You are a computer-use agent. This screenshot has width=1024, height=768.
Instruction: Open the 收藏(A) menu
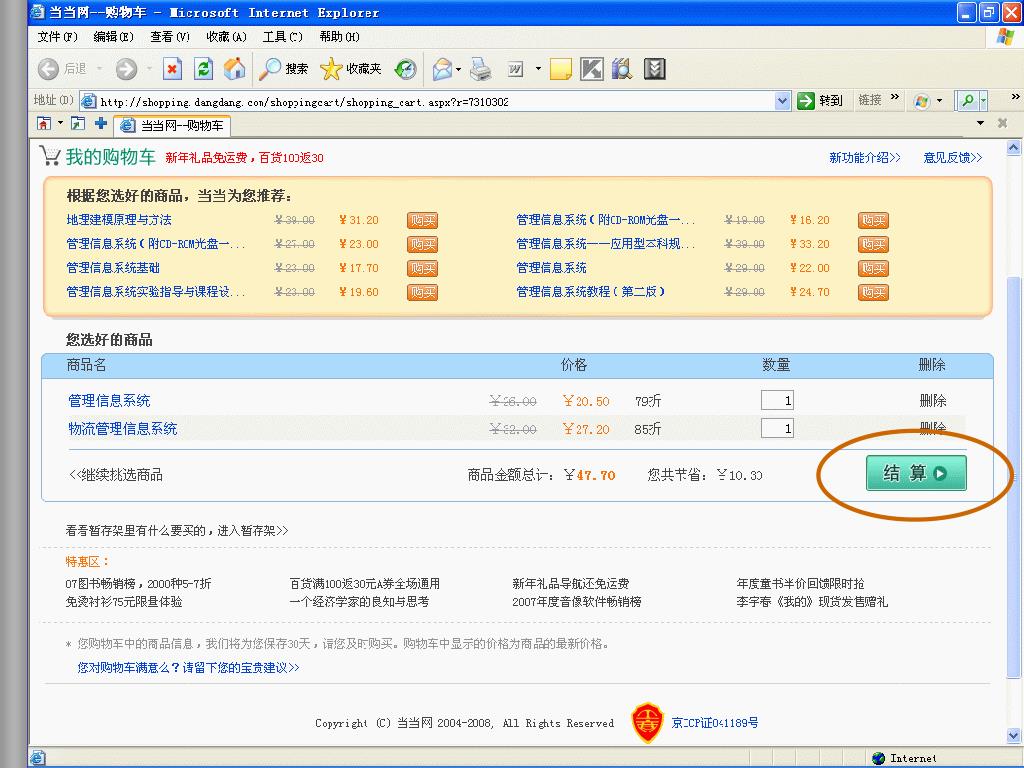[x=226, y=37]
